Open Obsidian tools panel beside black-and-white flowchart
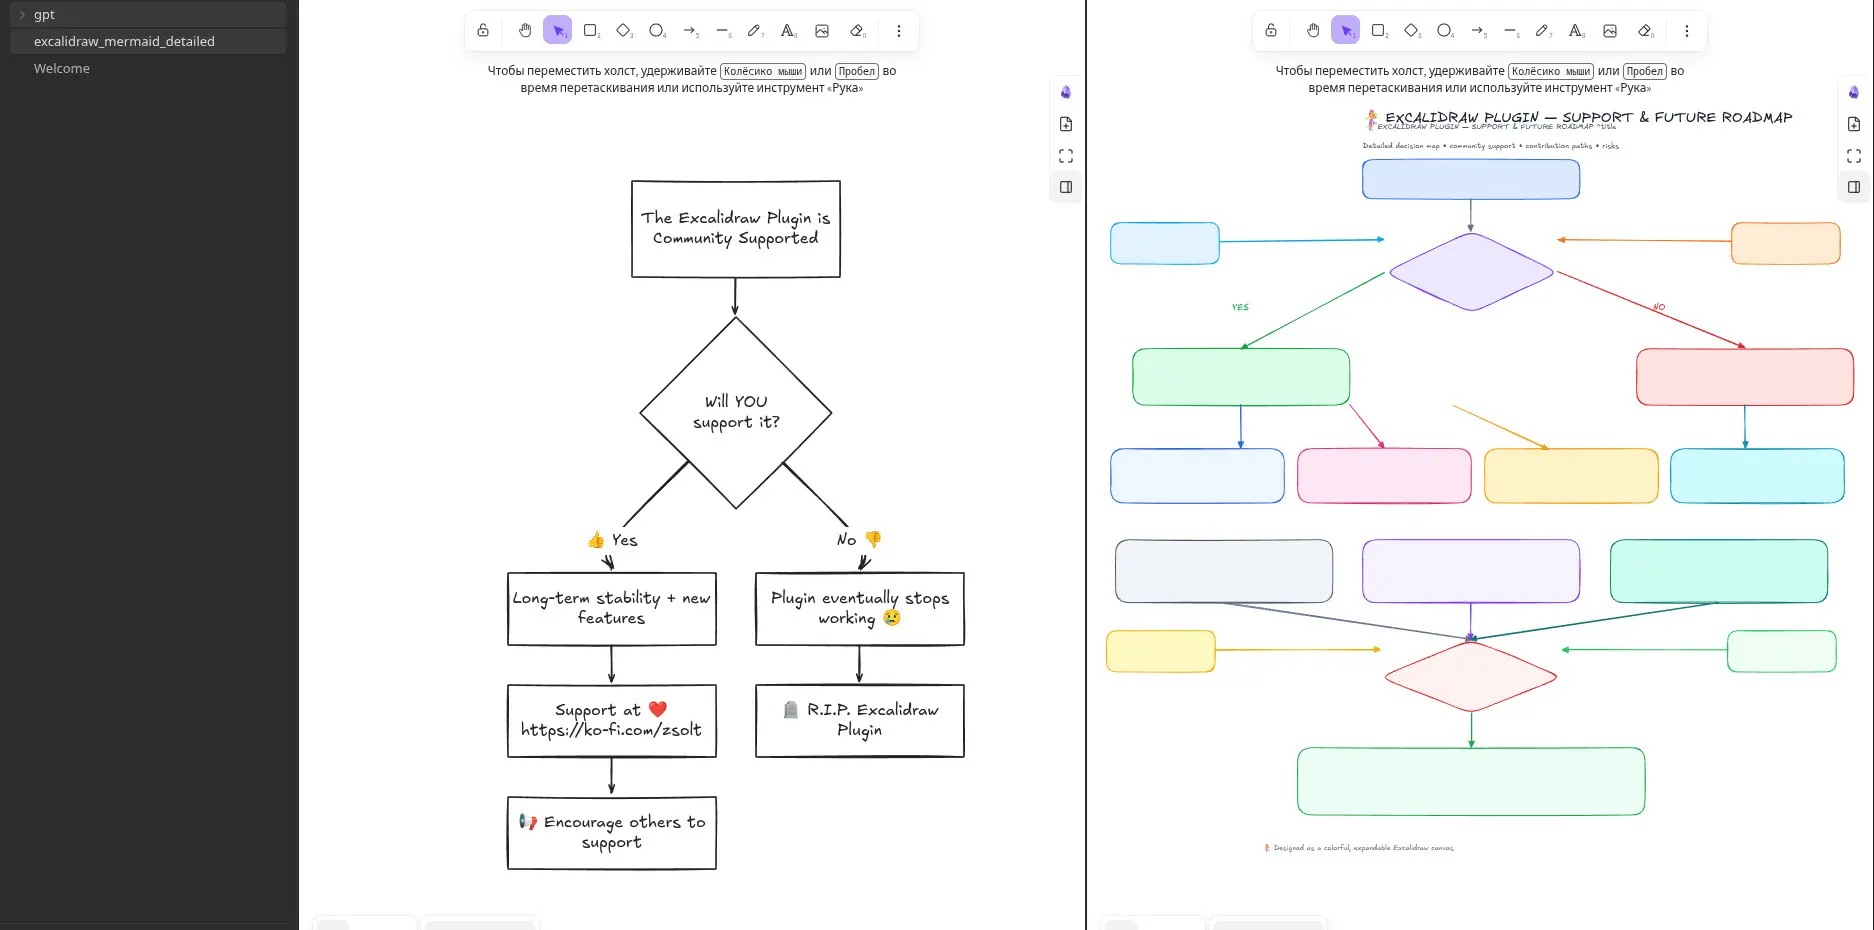 point(1066,92)
